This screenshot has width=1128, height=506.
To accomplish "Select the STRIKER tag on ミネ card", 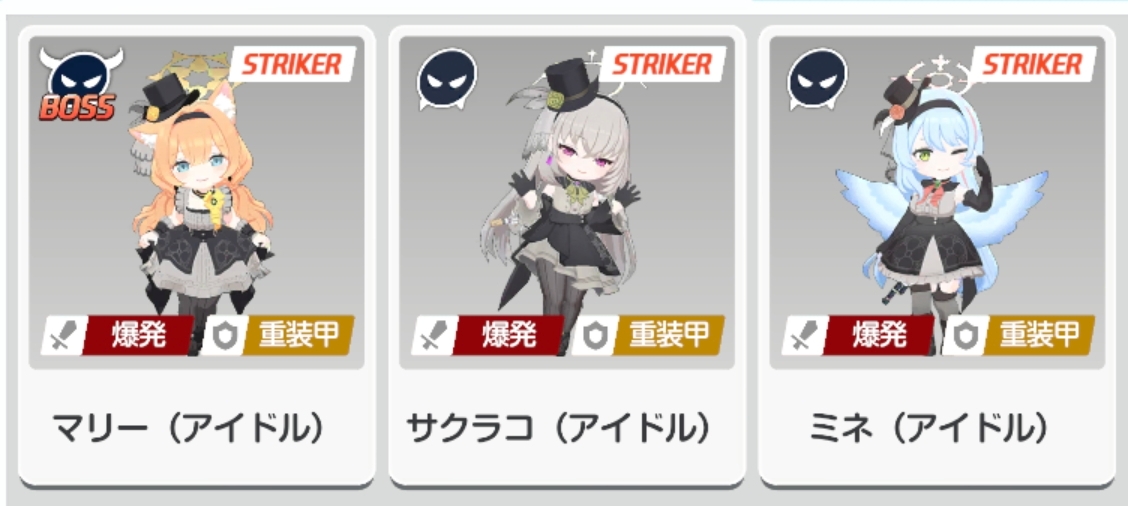I will click(x=1034, y=65).
